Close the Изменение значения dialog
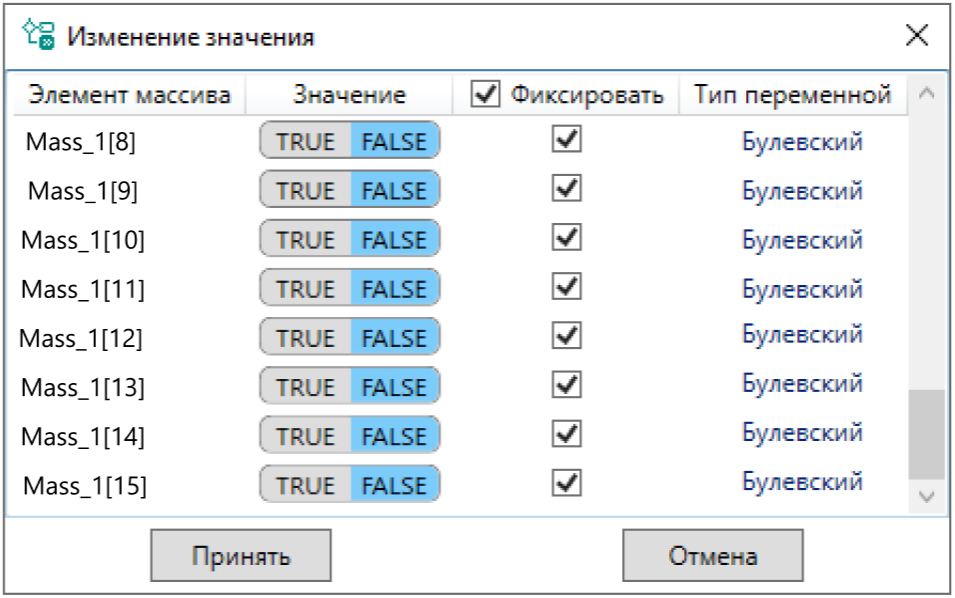Viewport: 955px width, 598px height. point(916,37)
